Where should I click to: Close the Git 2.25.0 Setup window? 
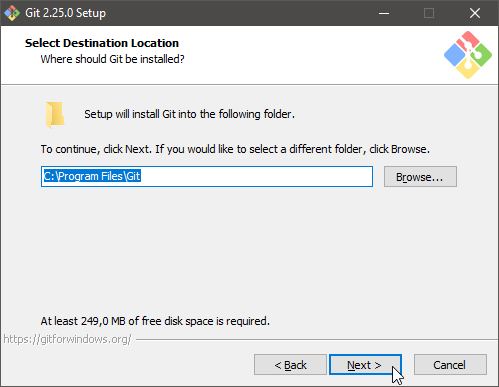point(475,13)
